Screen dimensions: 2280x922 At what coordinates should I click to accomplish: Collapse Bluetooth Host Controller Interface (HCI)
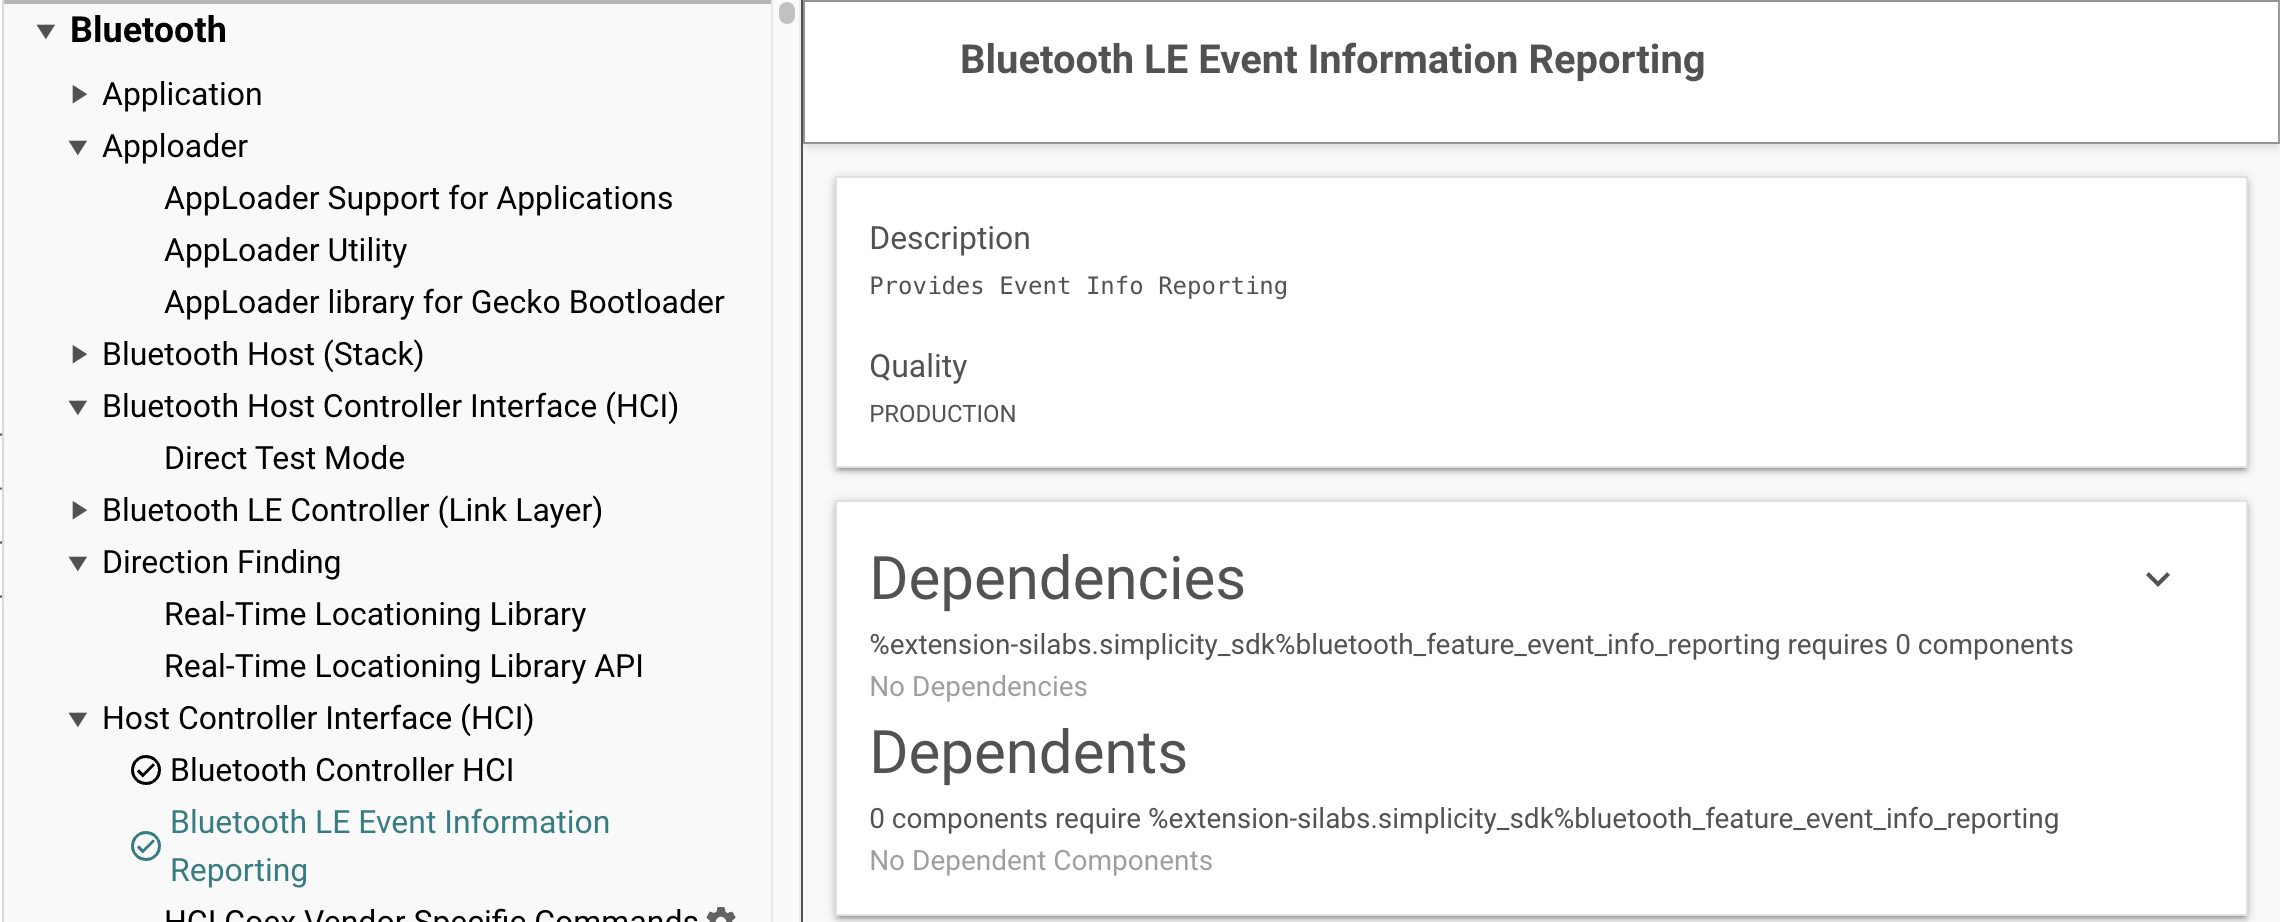click(x=78, y=408)
